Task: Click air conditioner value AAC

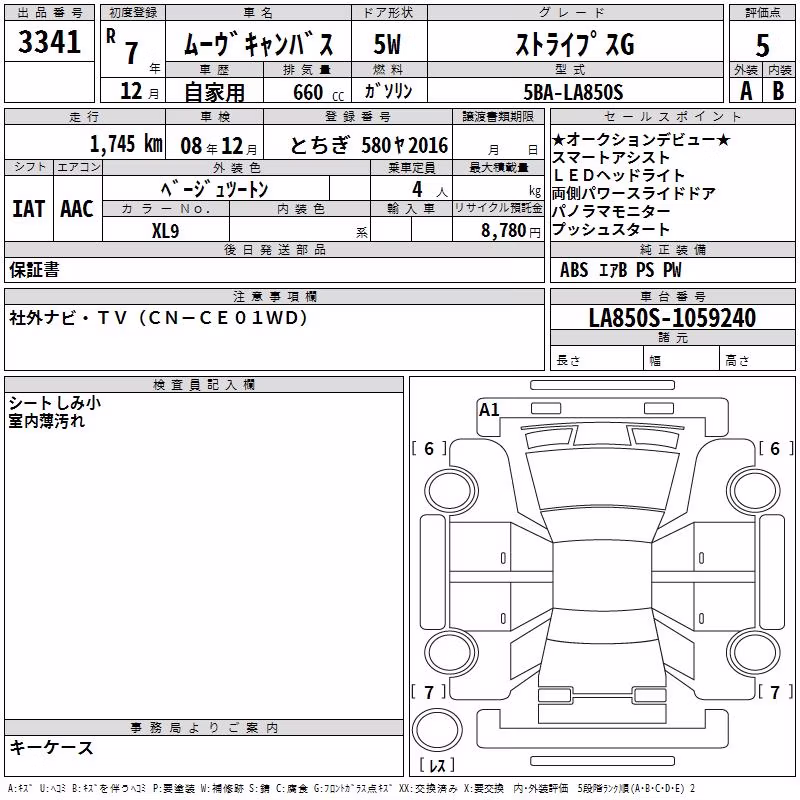Action: (x=77, y=209)
